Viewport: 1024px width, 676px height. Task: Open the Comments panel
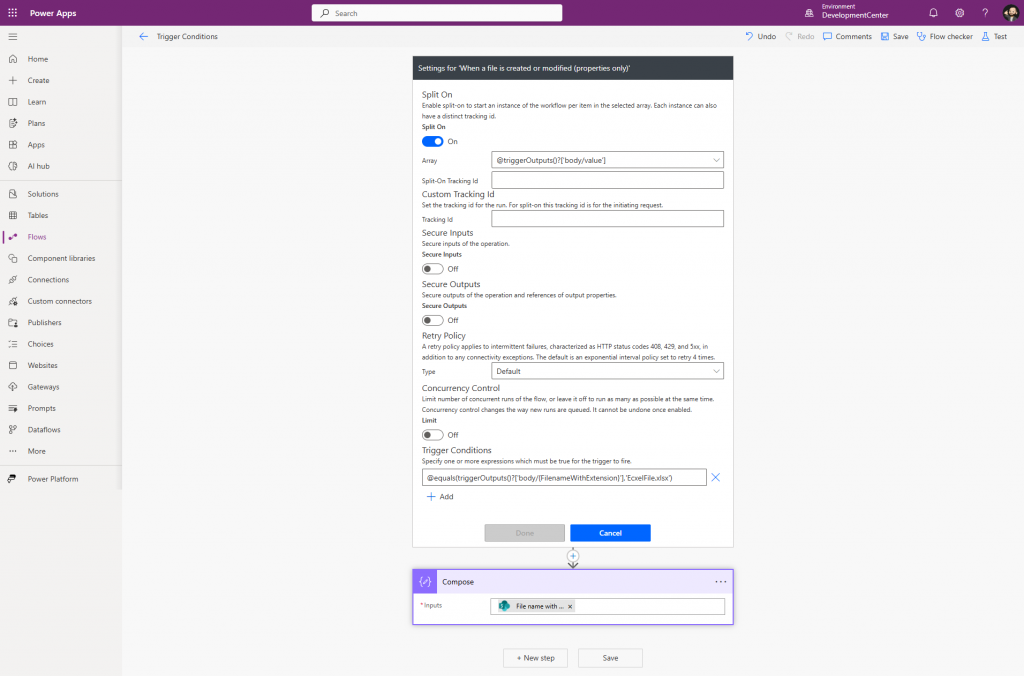coord(847,36)
